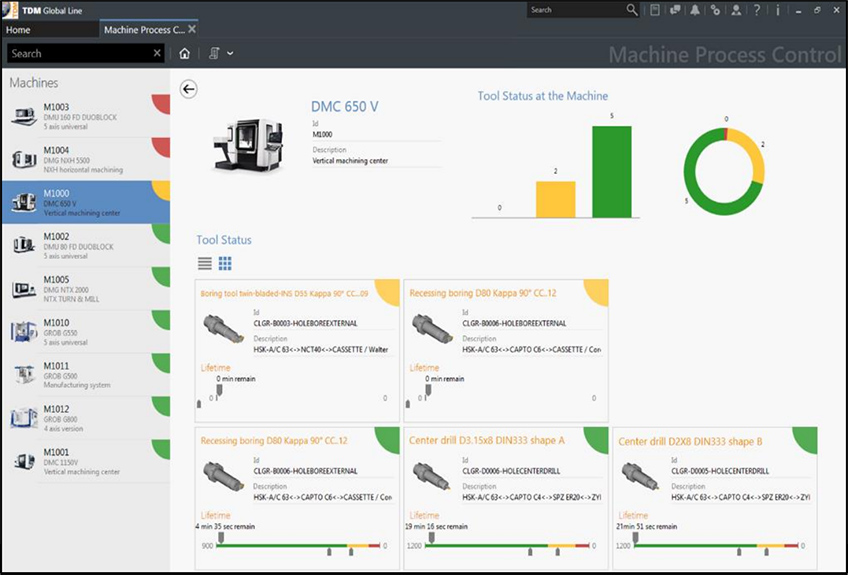Click tool image on CLGR-B0003 card
The width and height of the screenshot is (848, 575).
(222, 329)
